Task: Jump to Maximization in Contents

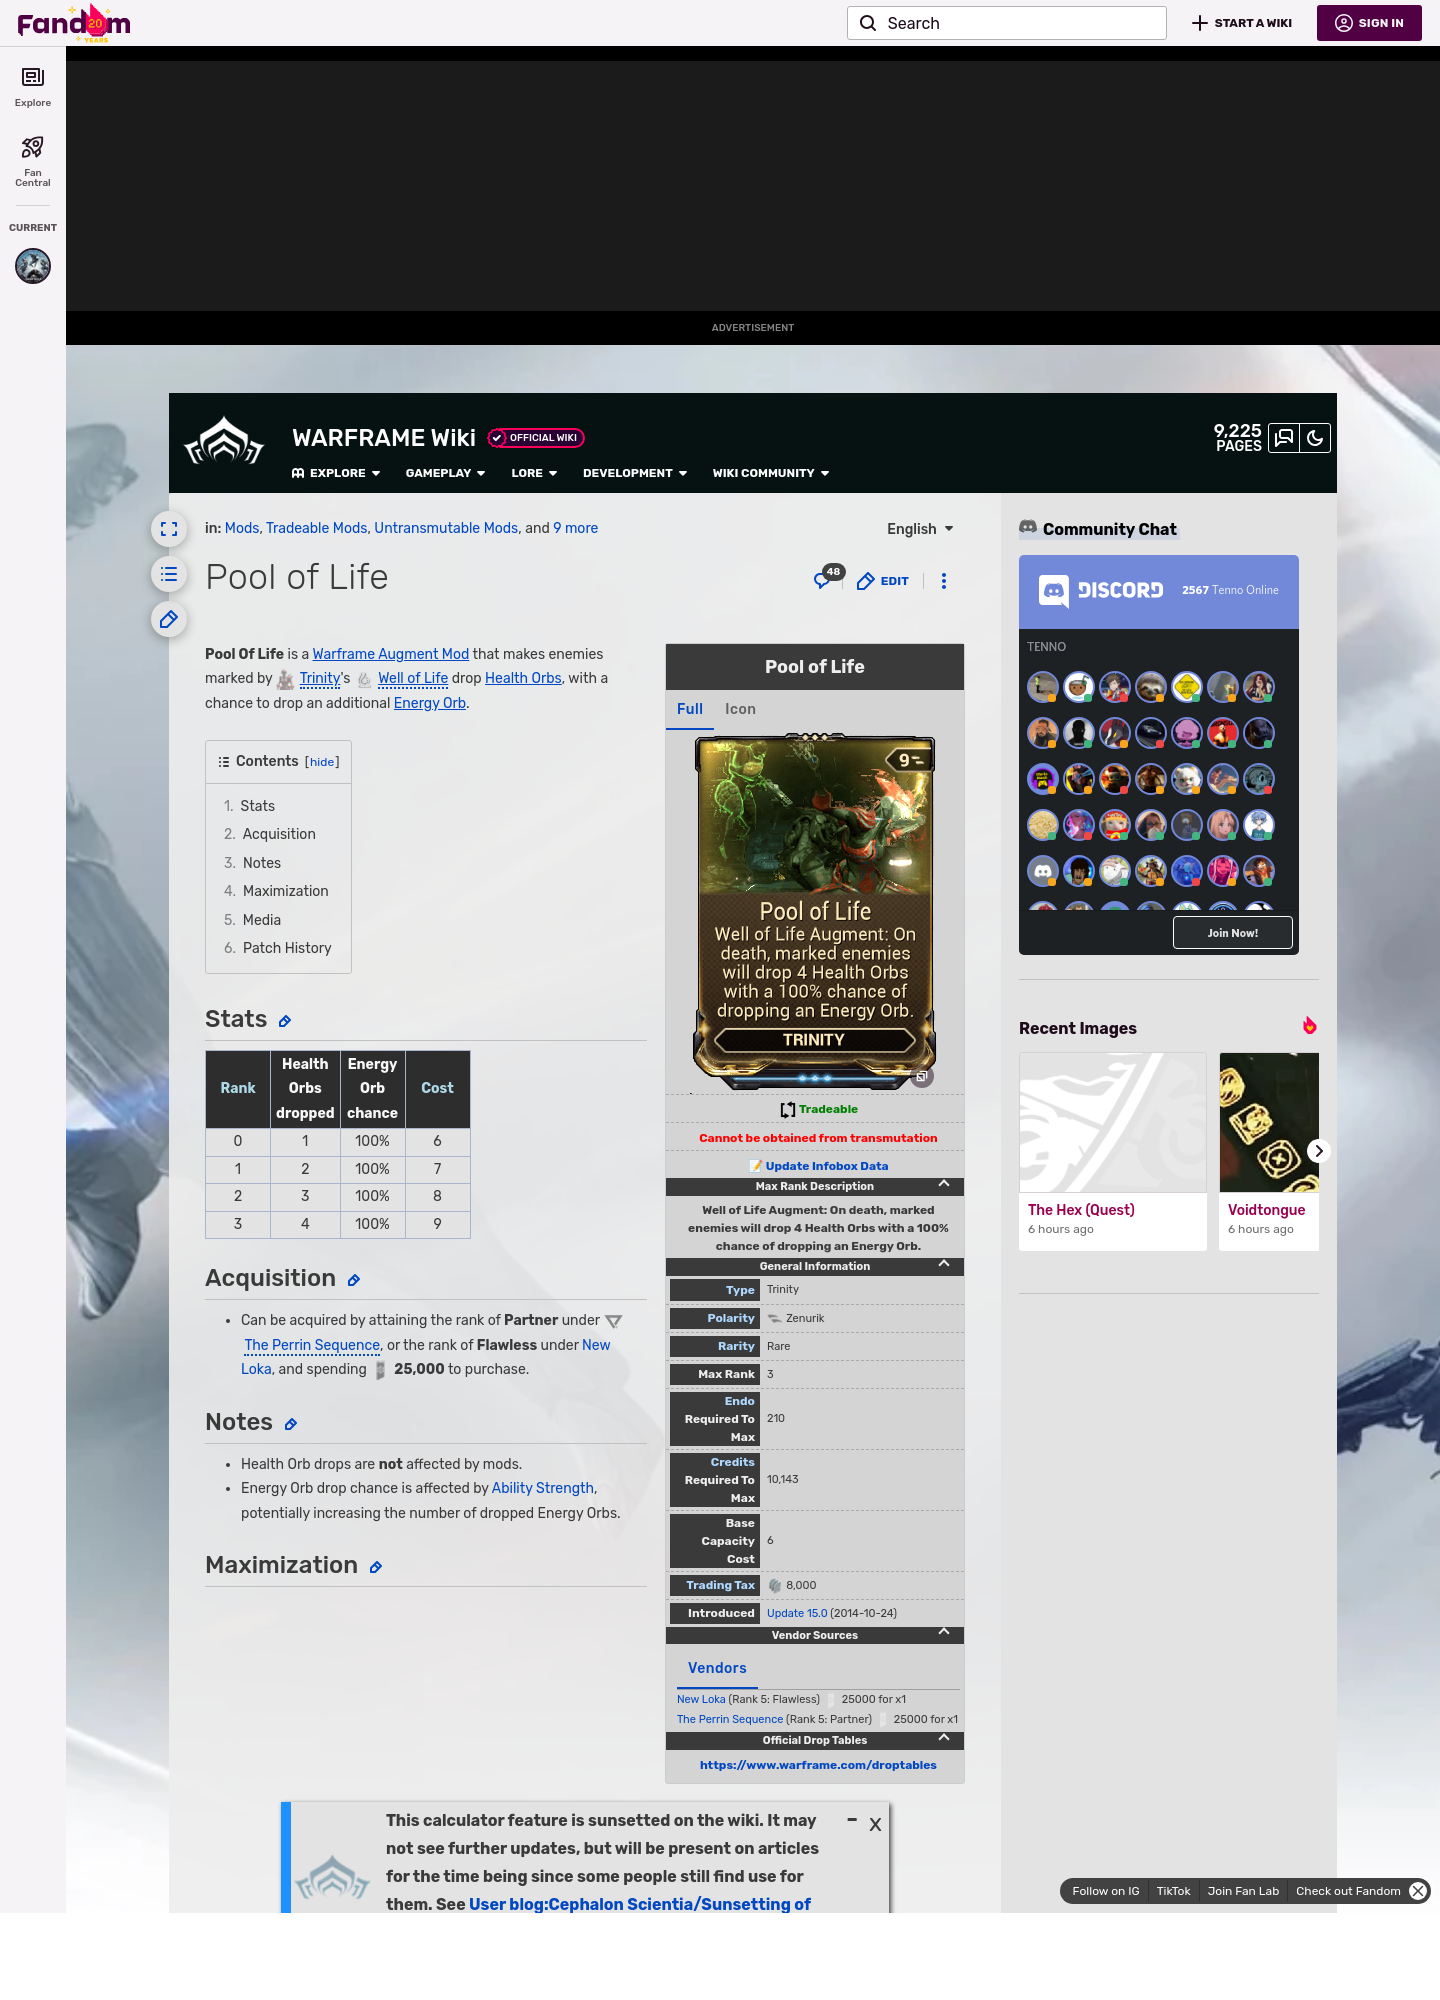Action: (x=285, y=891)
